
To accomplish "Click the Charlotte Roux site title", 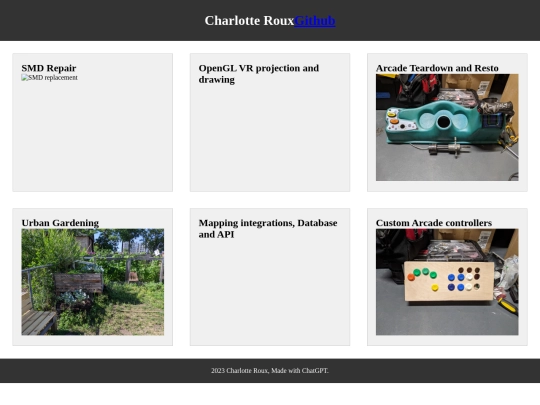I will (249, 21).
